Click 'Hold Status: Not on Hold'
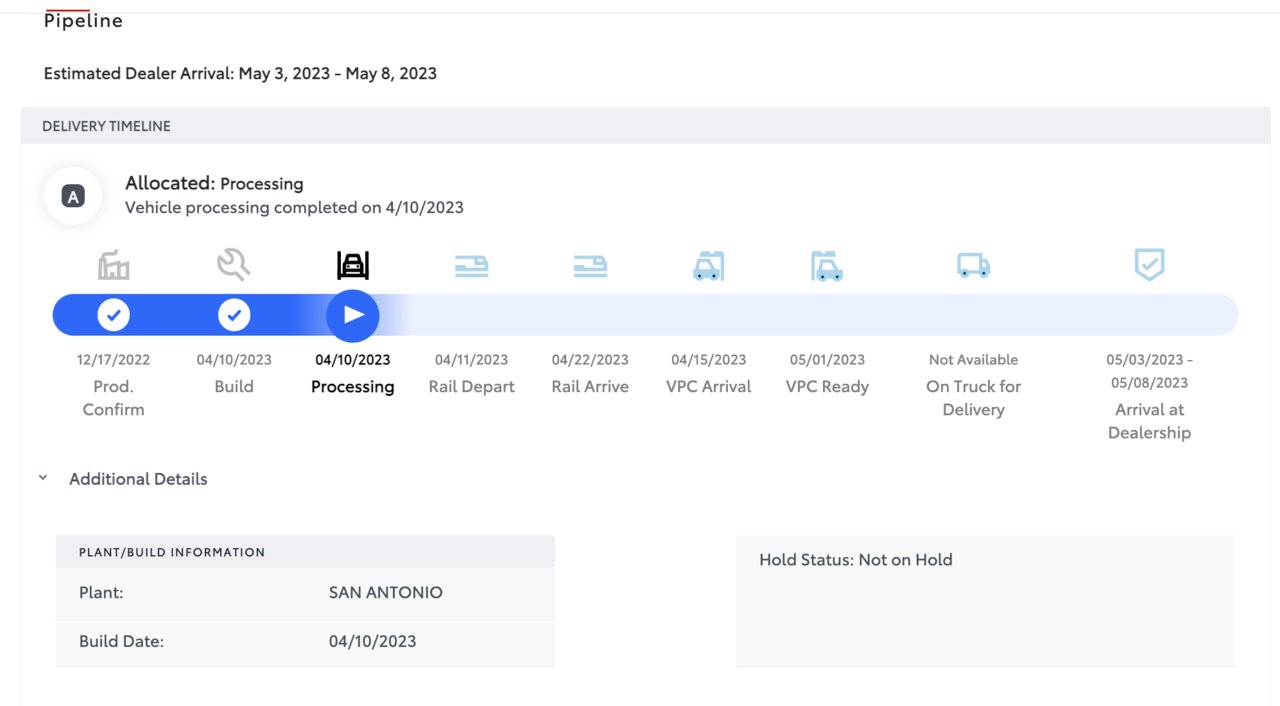The image size is (1280, 706). [x=856, y=560]
